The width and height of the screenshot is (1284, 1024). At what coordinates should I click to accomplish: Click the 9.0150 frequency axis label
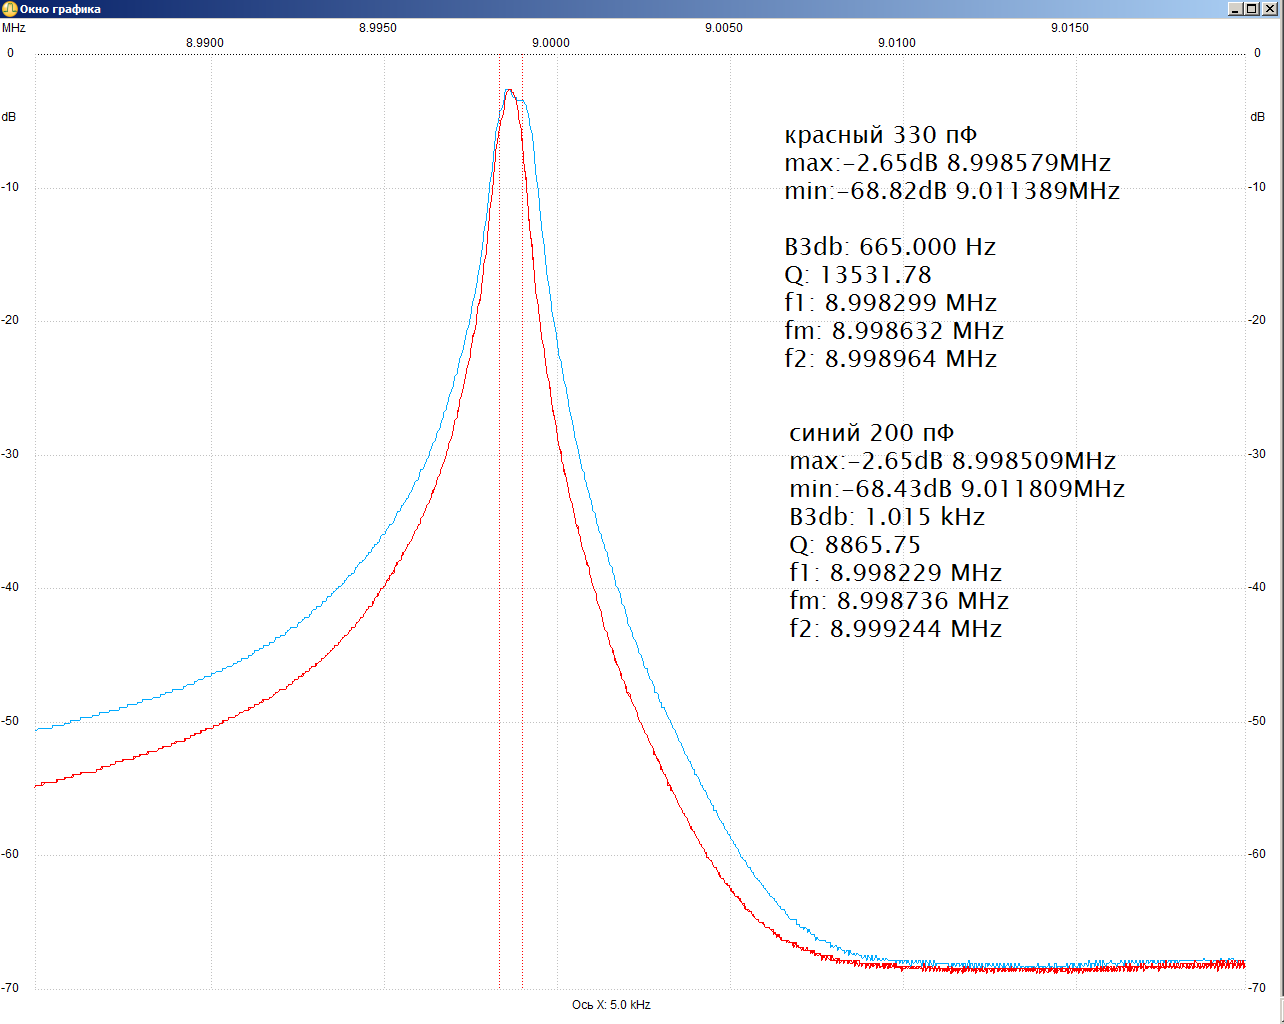[x=1069, y=28]
